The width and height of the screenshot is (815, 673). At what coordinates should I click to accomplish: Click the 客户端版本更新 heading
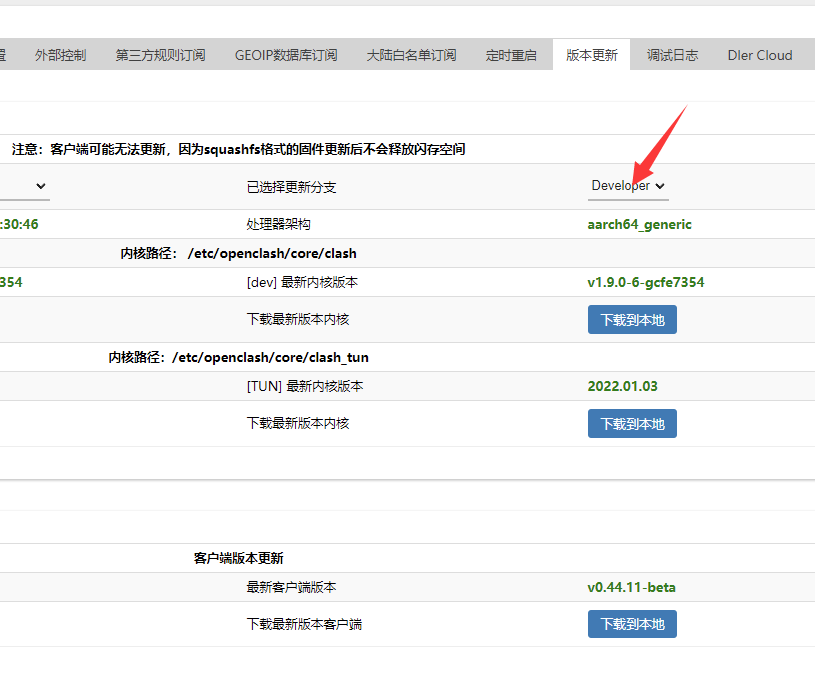click(x=239, y=558)
